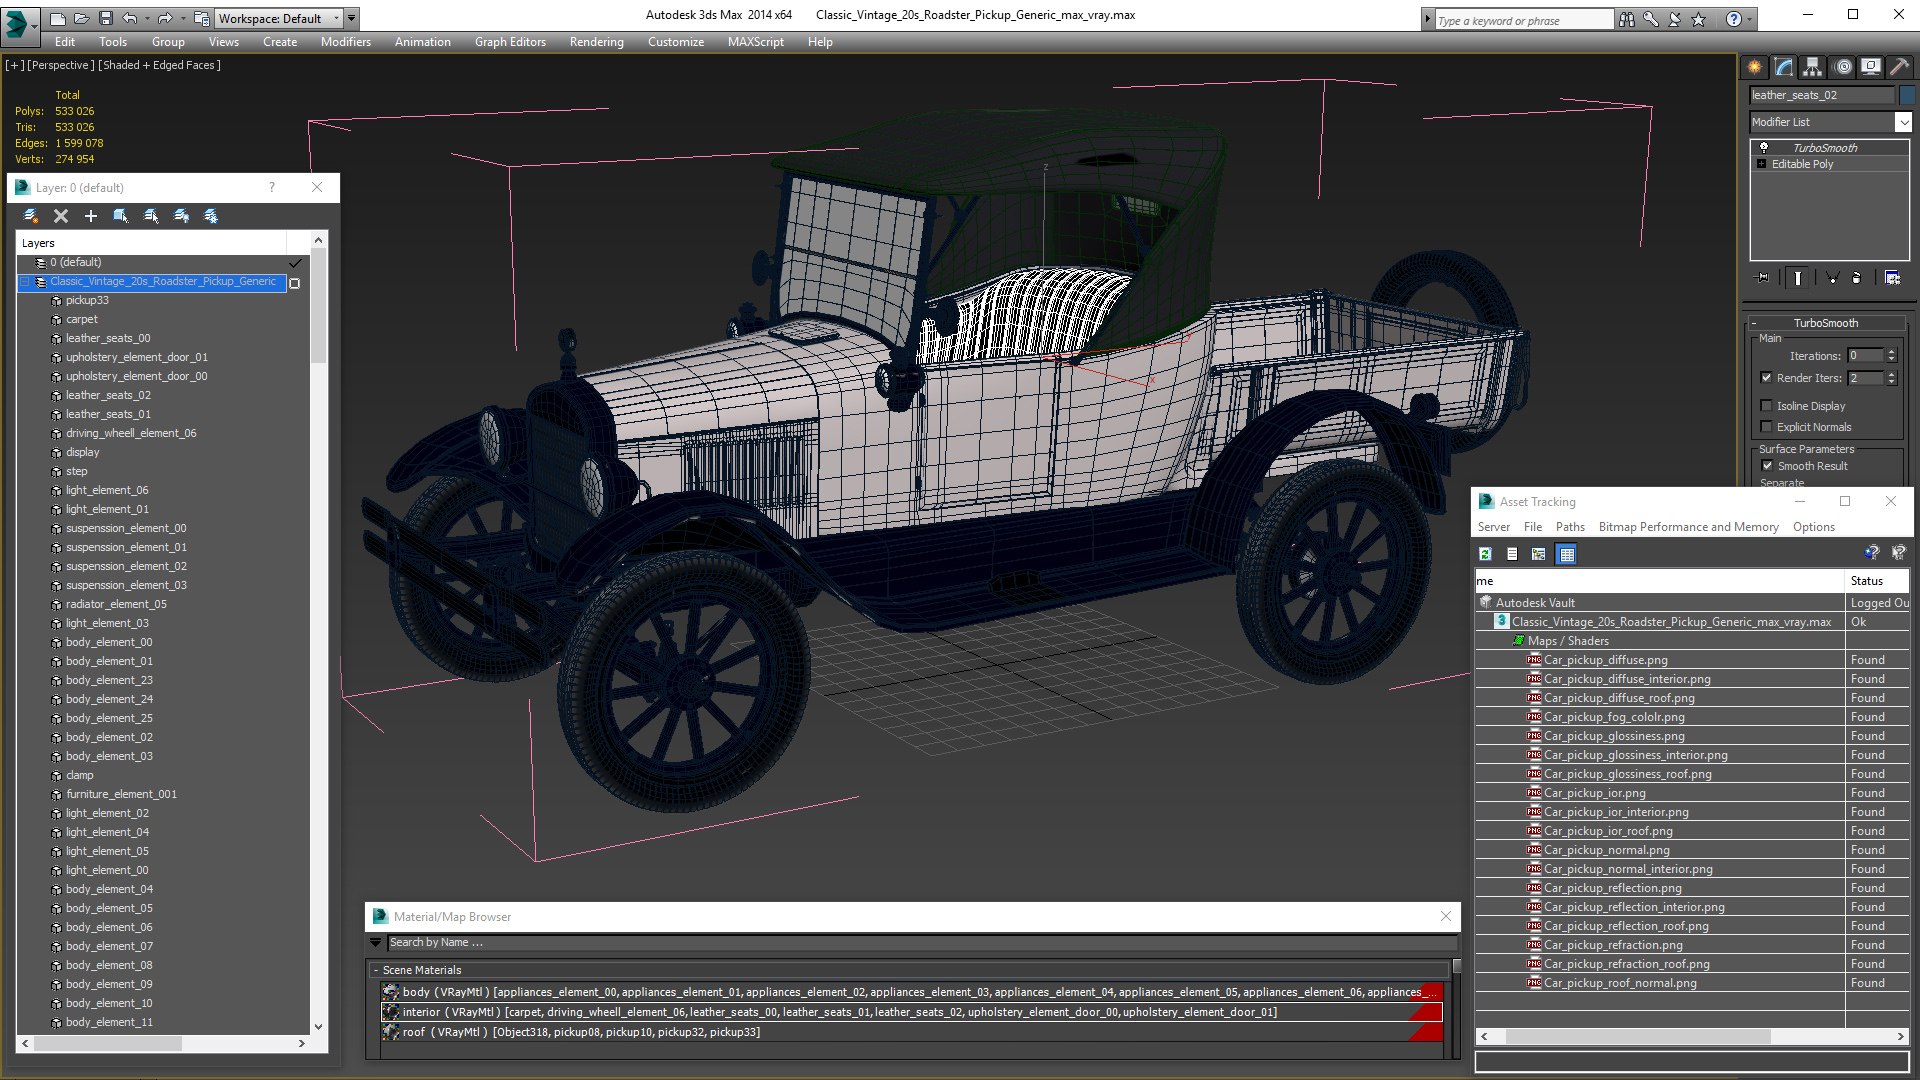
Task: Open the Hierarchy command panel tab
Action: [x=1812, y=67]
